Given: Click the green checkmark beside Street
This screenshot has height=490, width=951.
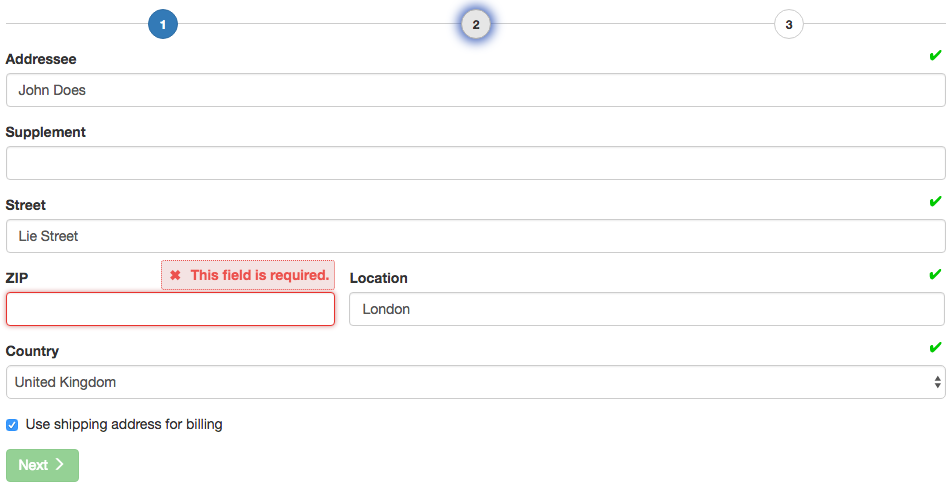Looking at the screenshot, I should [x=935, y=201].
